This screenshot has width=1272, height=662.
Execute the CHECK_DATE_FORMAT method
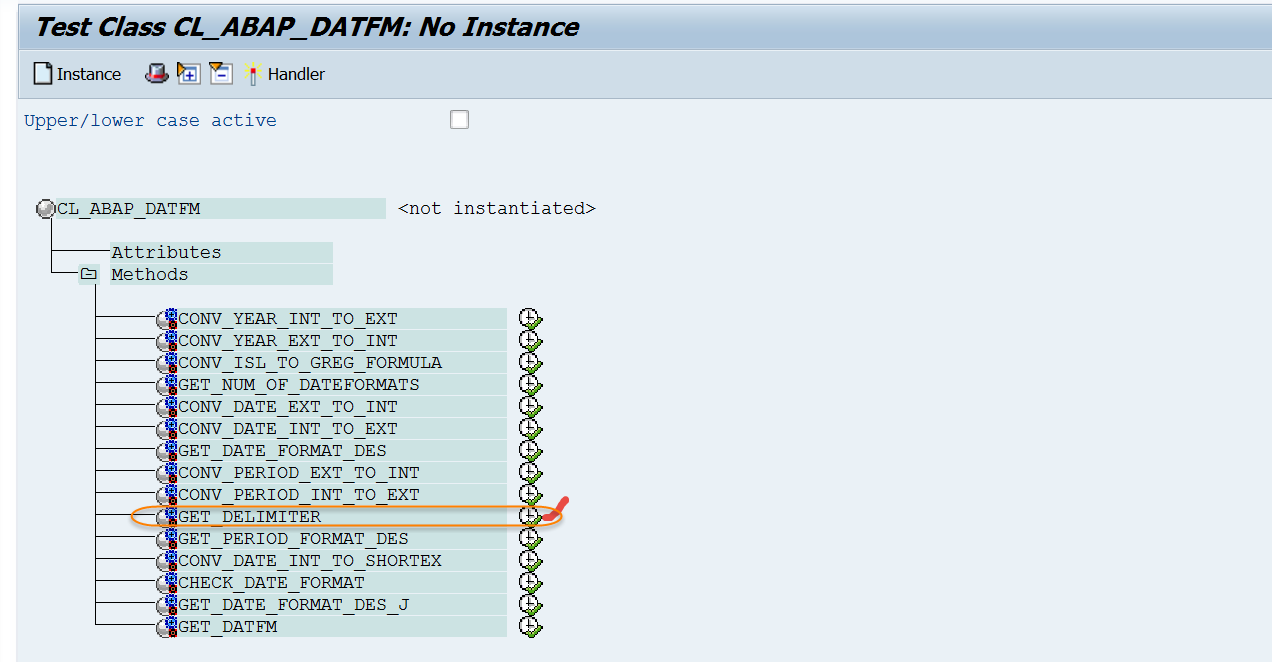[x=530, y=582]
